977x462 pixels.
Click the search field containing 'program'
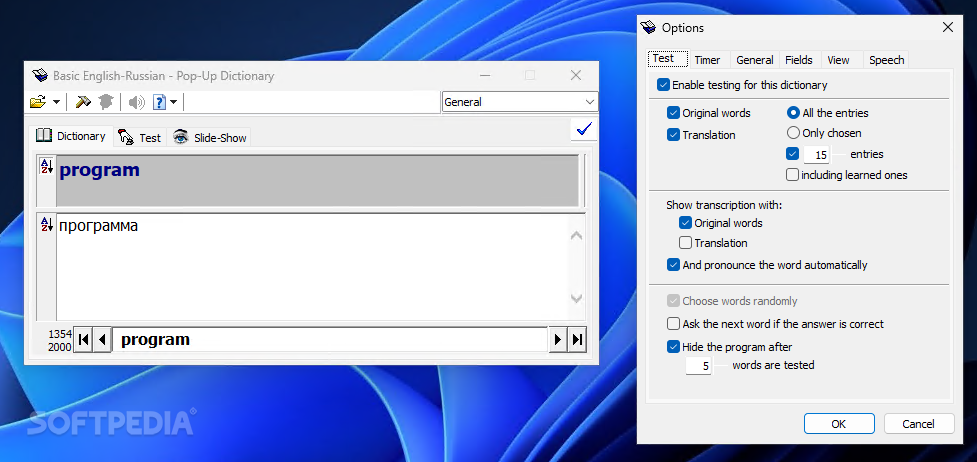pyautogui.click(x=330, y=340)
